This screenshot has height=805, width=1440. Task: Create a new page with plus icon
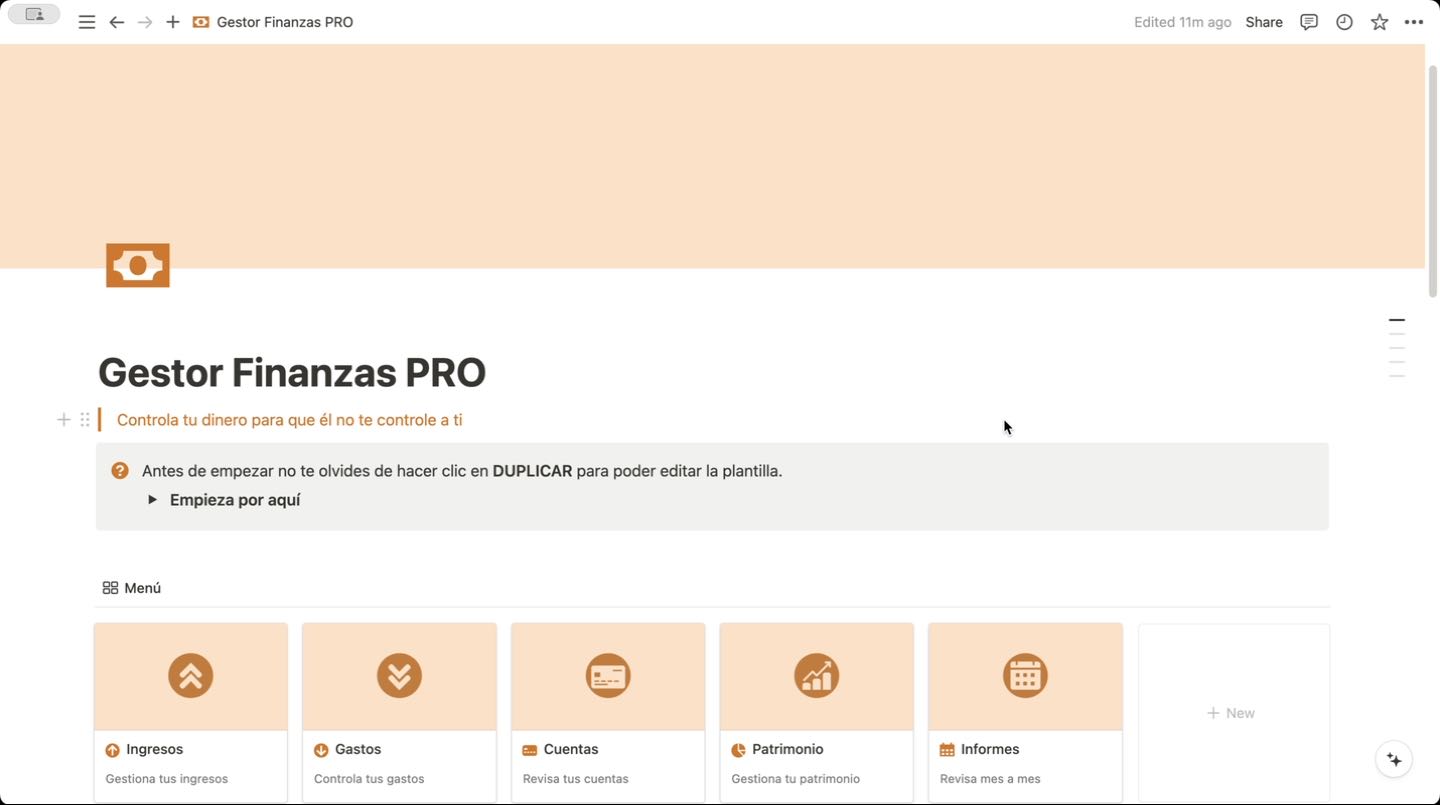(173, 22)
